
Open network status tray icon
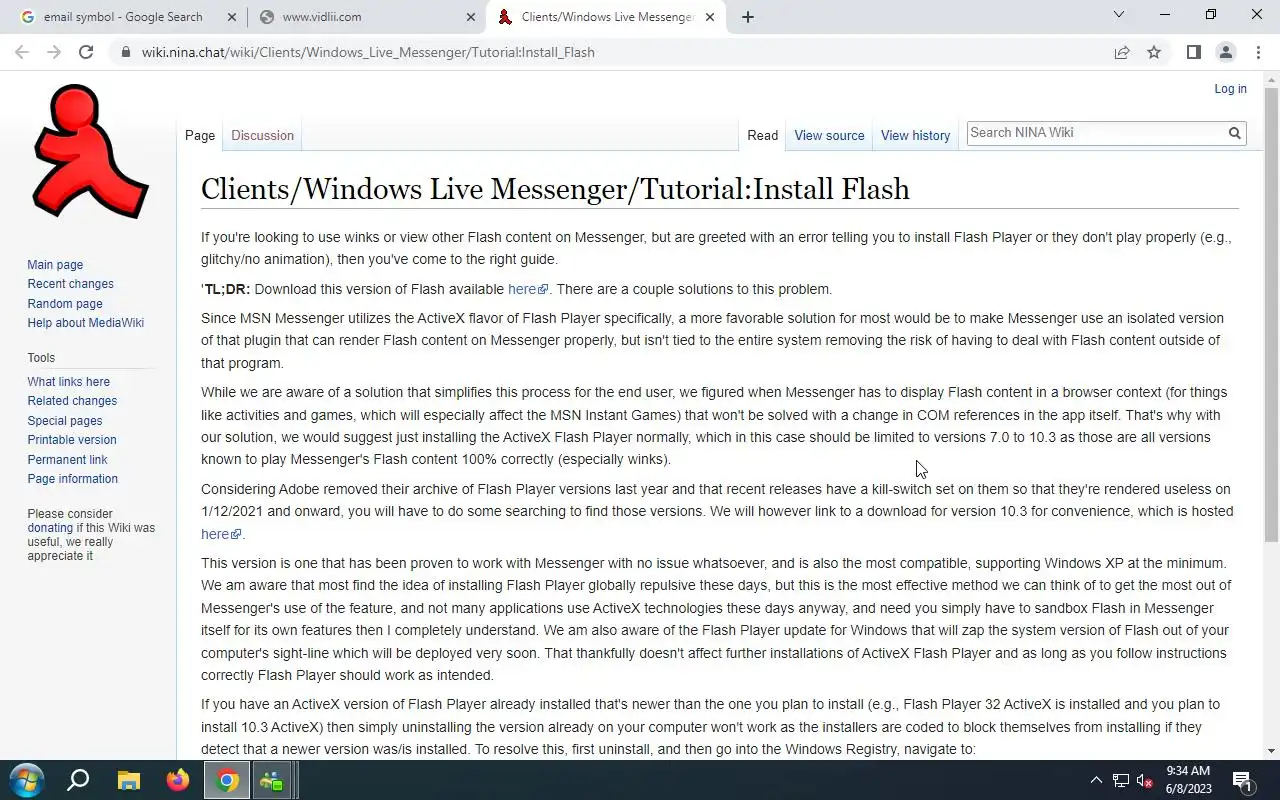tap(1121, 780)
